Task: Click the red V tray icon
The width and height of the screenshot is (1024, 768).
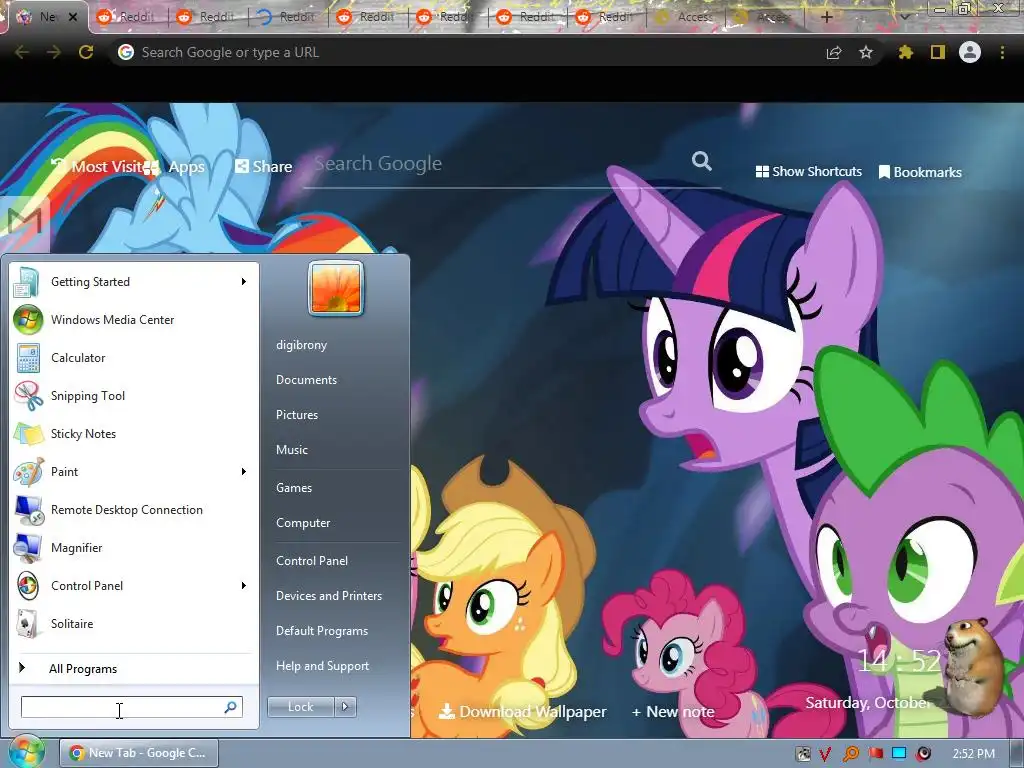Action: [x=825, y=754]
